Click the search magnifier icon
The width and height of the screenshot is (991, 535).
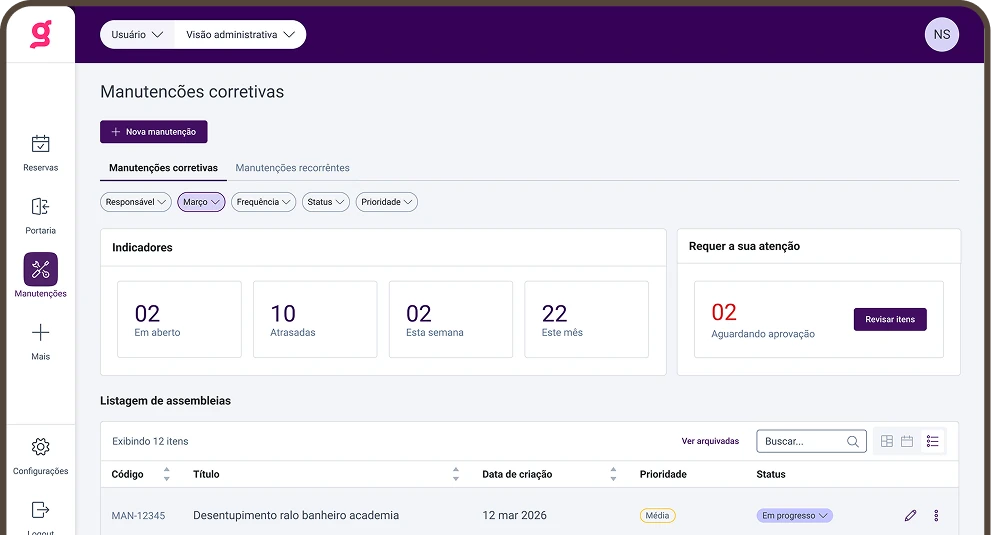point(853,441)
